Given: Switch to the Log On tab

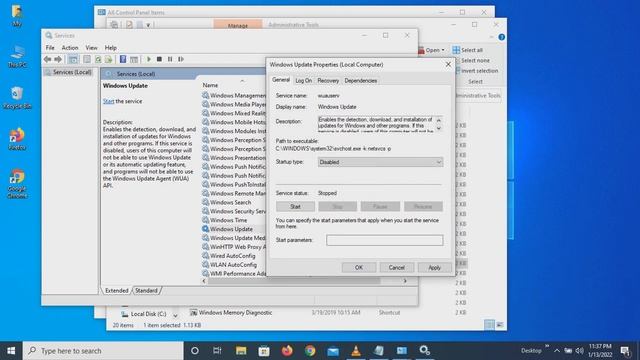Looking at the screenshot, I should [303, 80].
